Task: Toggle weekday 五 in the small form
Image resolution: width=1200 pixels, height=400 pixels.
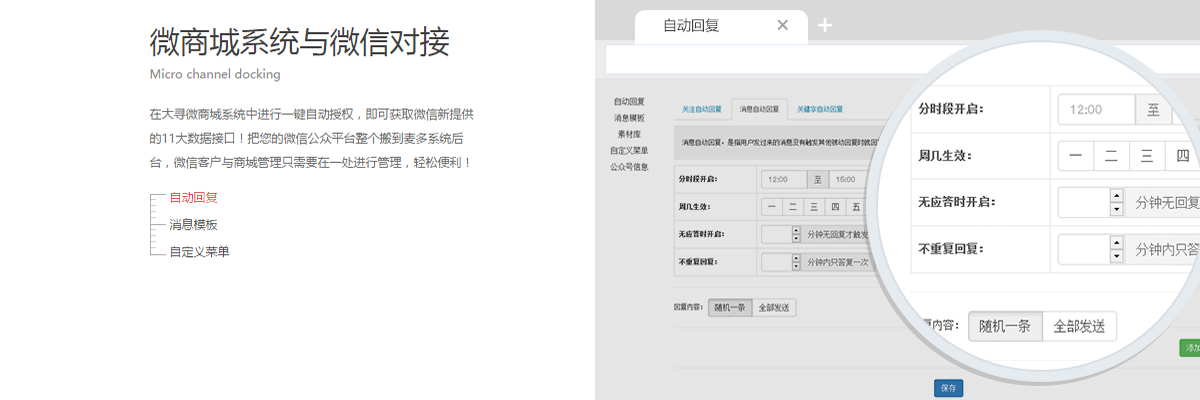Action: (856, 208)
